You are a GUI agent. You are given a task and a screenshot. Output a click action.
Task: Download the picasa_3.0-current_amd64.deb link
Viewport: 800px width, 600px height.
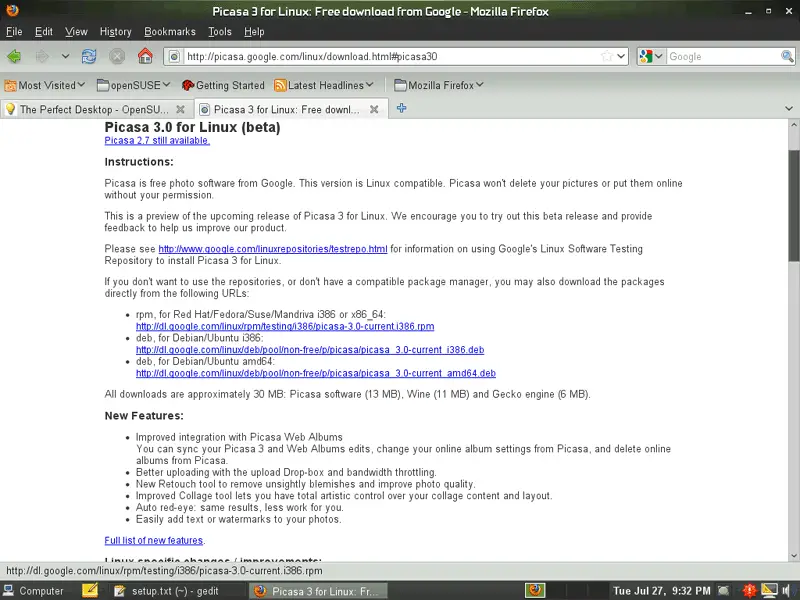tap(316, 373)
